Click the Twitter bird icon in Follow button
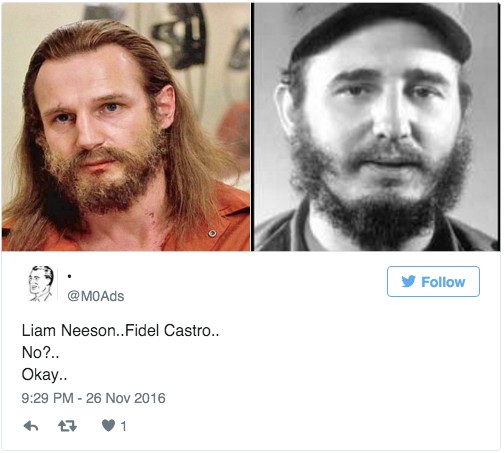The width and height of the screenshot is (504, 453). (x=408, y=281)
